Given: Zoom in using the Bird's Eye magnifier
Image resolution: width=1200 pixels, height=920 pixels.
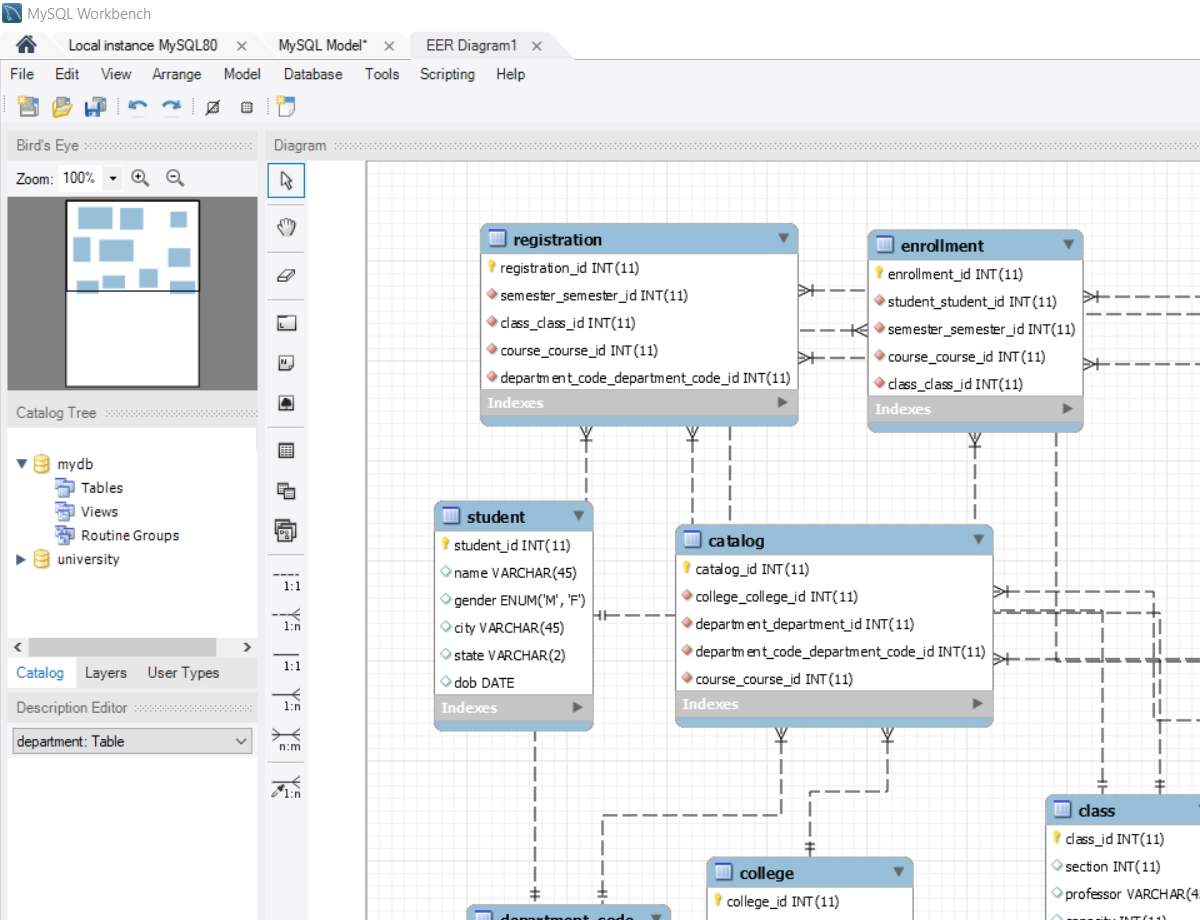Looking at the screenshot, I should point(140,178).
